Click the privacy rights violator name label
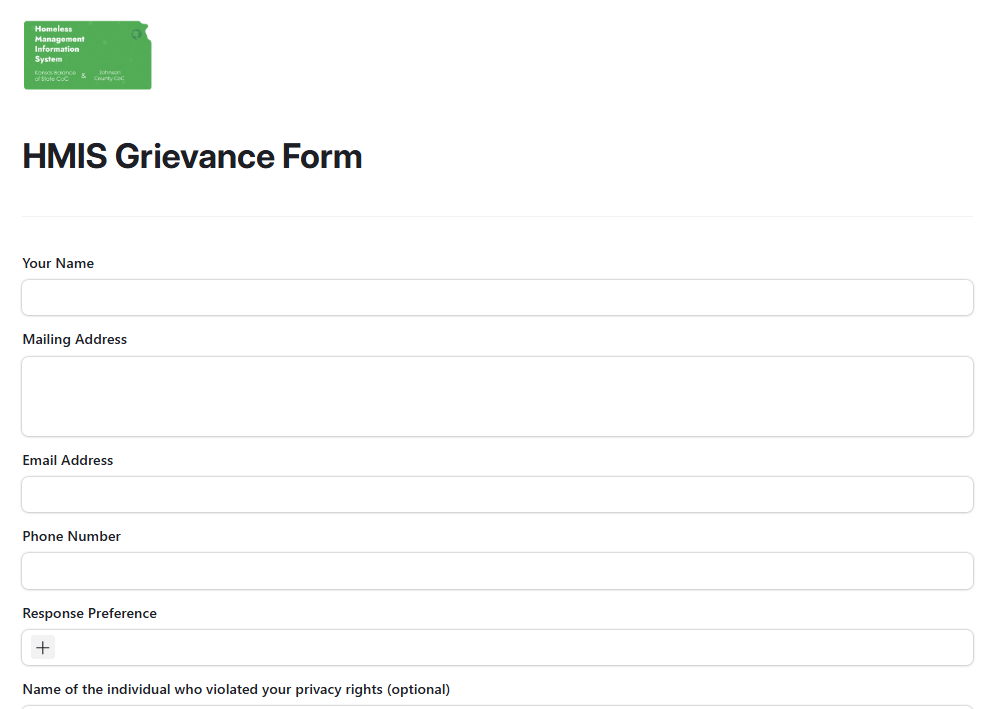 pos(236,690)
